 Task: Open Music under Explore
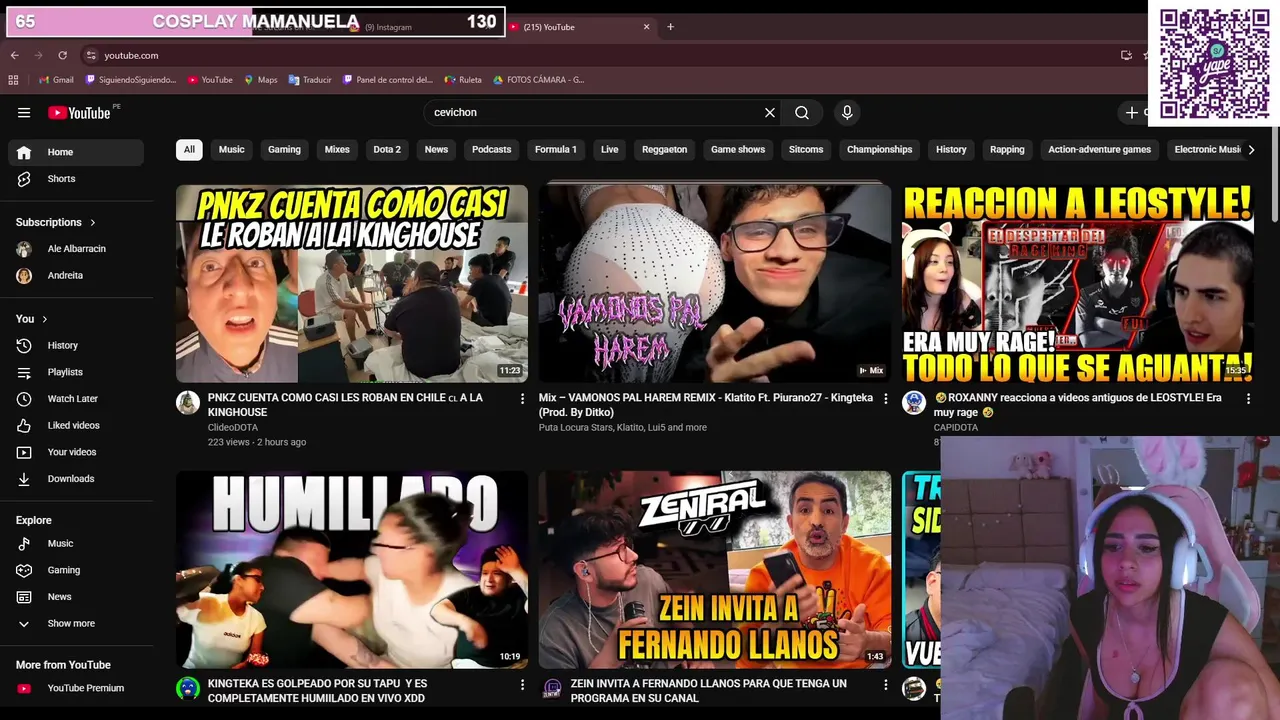point(76,544)
